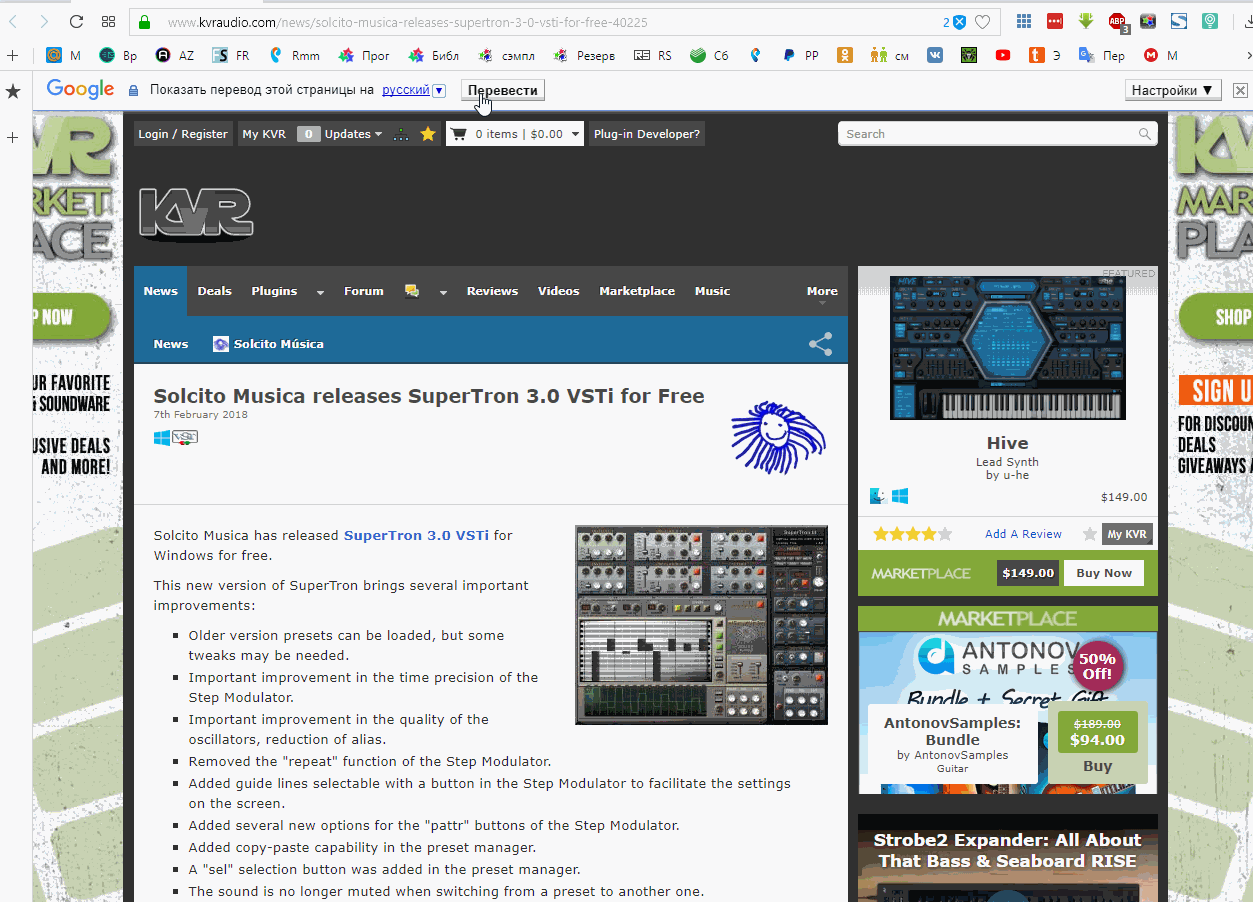This screenshot has height=902, width=1253.
Task: Click the browser address bar URL
Action: point(407,22)
